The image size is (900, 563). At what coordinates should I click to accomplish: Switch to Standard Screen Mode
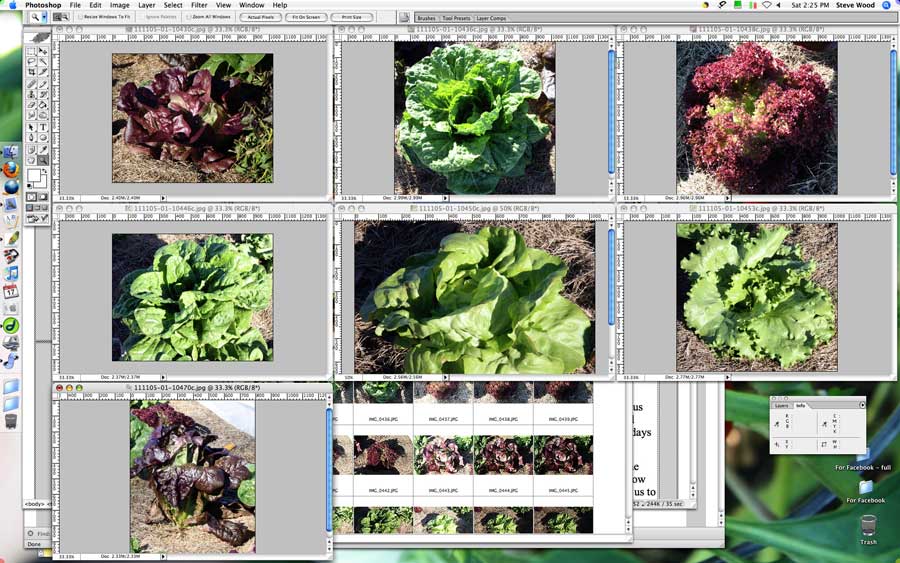point(29,208)
